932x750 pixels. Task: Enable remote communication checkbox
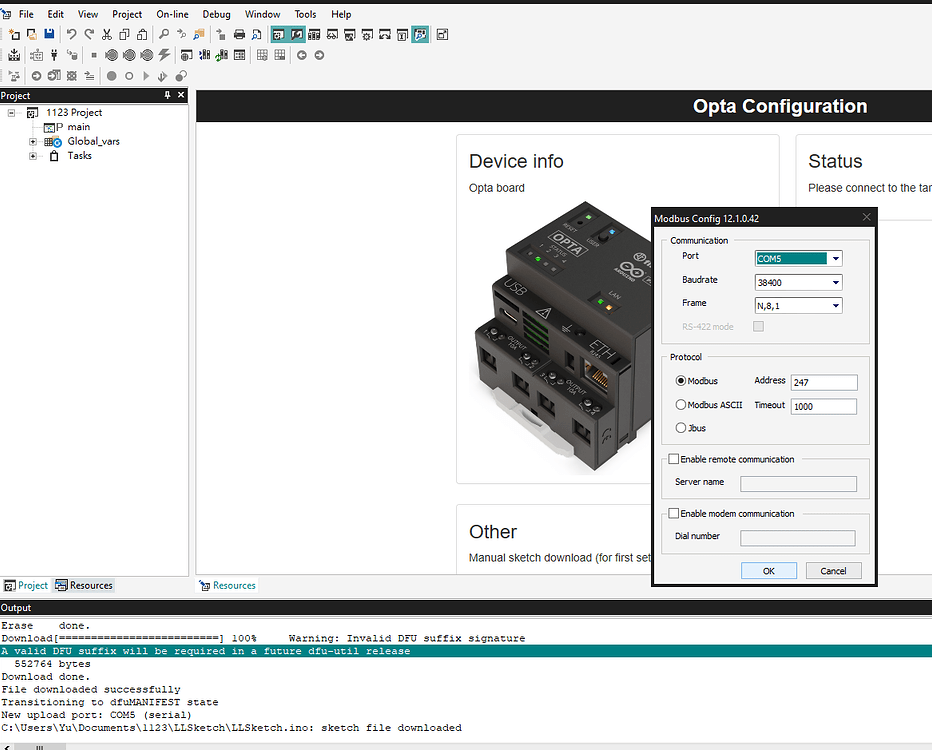click(673, 459)
